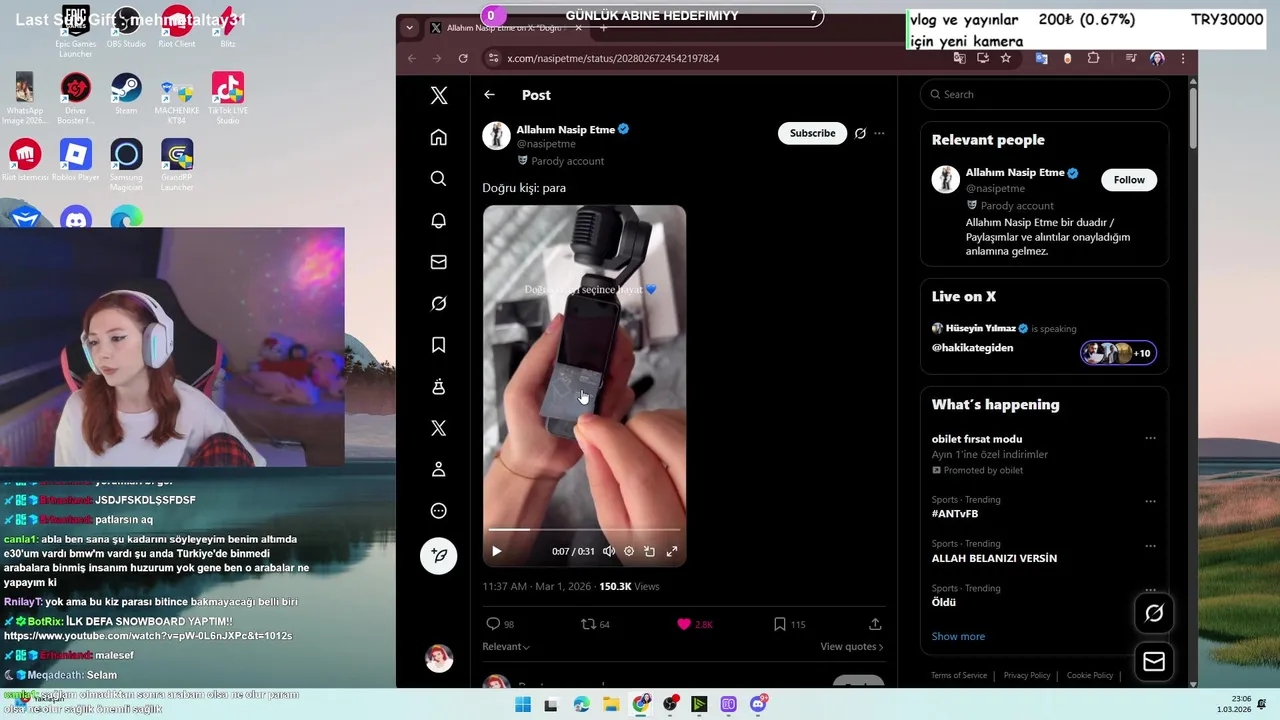Open post's three-dot more options
Image resolution: width=1280 pixels, height=720 pixels.
point(879,133)
